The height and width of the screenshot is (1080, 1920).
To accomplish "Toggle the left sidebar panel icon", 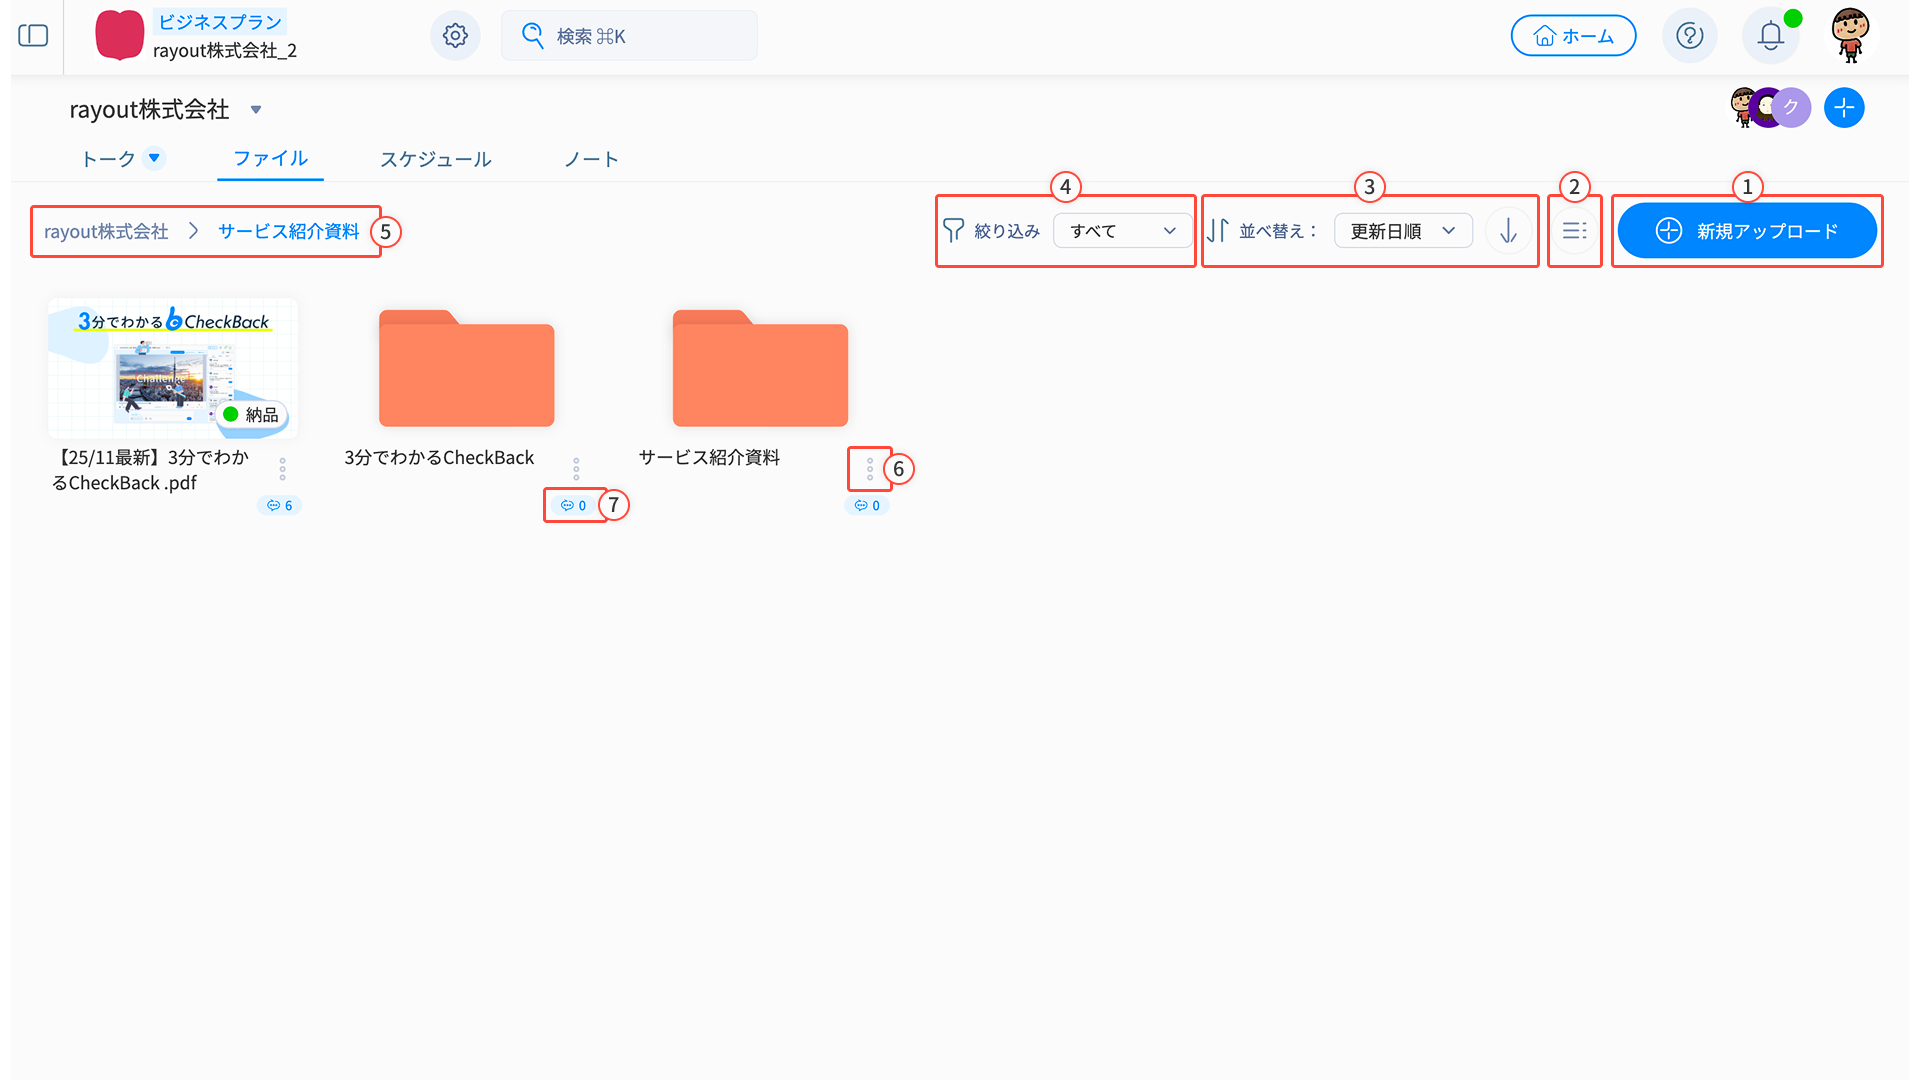I will point(33,36).
